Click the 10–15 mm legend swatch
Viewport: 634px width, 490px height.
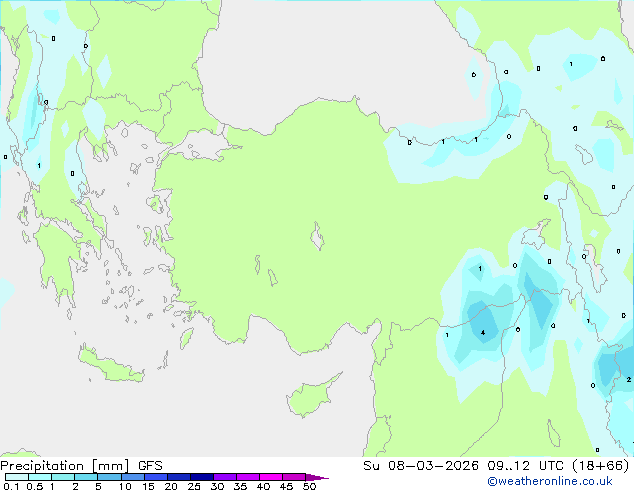coord(132,477)
